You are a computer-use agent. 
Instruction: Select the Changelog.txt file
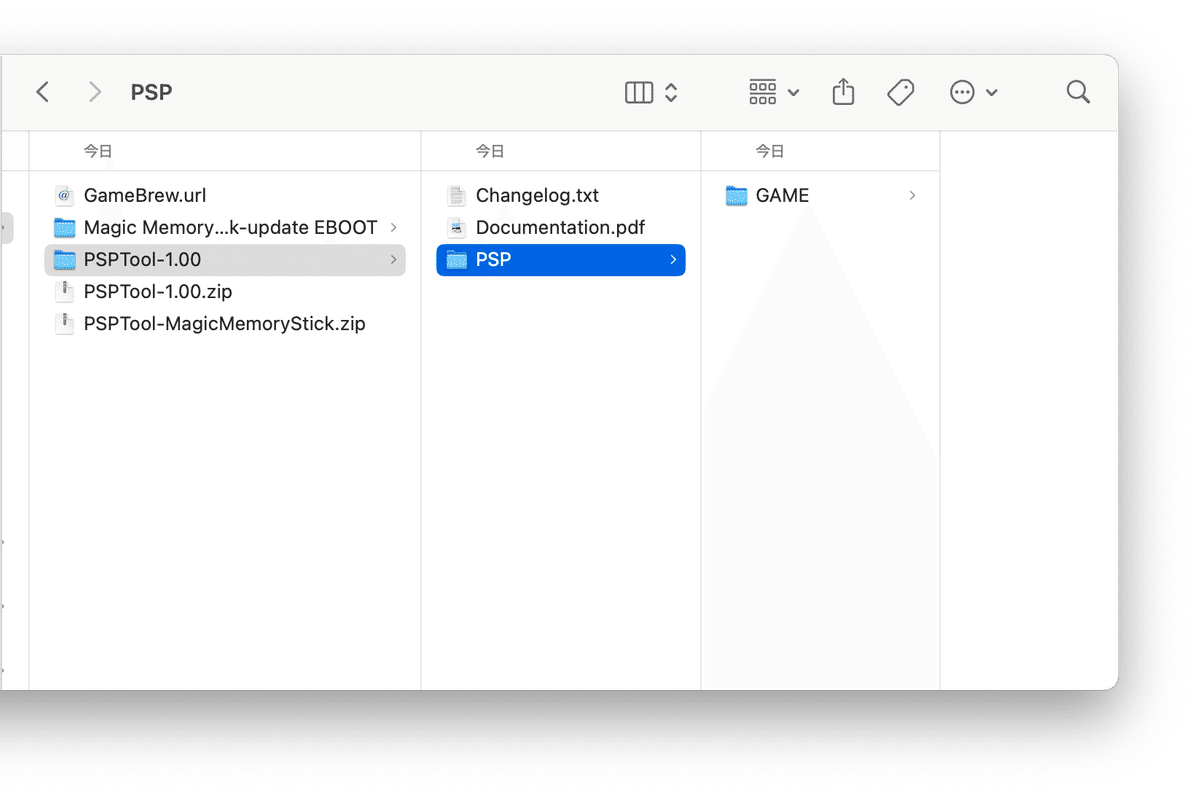(x=561, y=196)
